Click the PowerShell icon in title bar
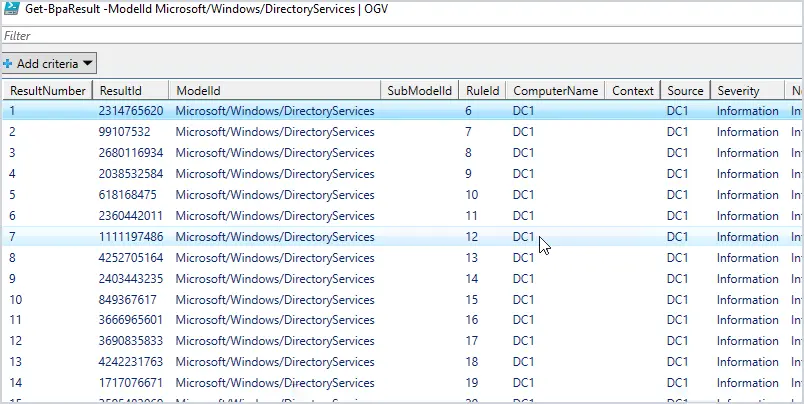The image size is (804, 404). 11,8
